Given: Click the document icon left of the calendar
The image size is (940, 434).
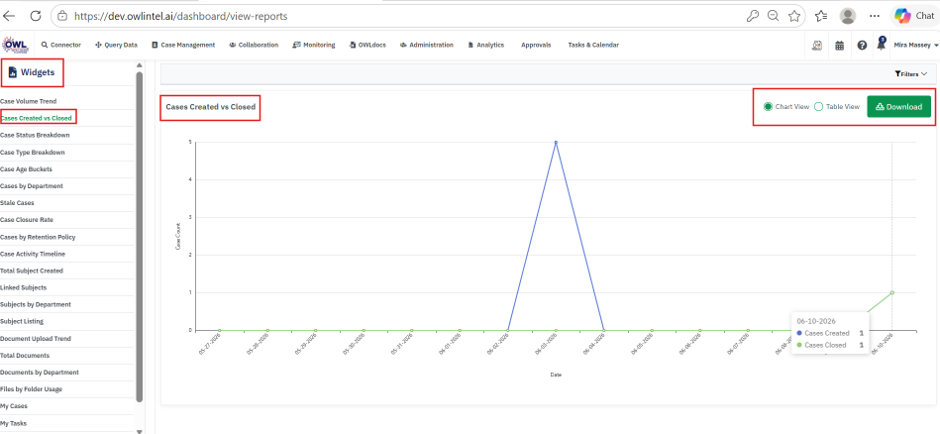Looking at the screenshot, I should (817, 45).
